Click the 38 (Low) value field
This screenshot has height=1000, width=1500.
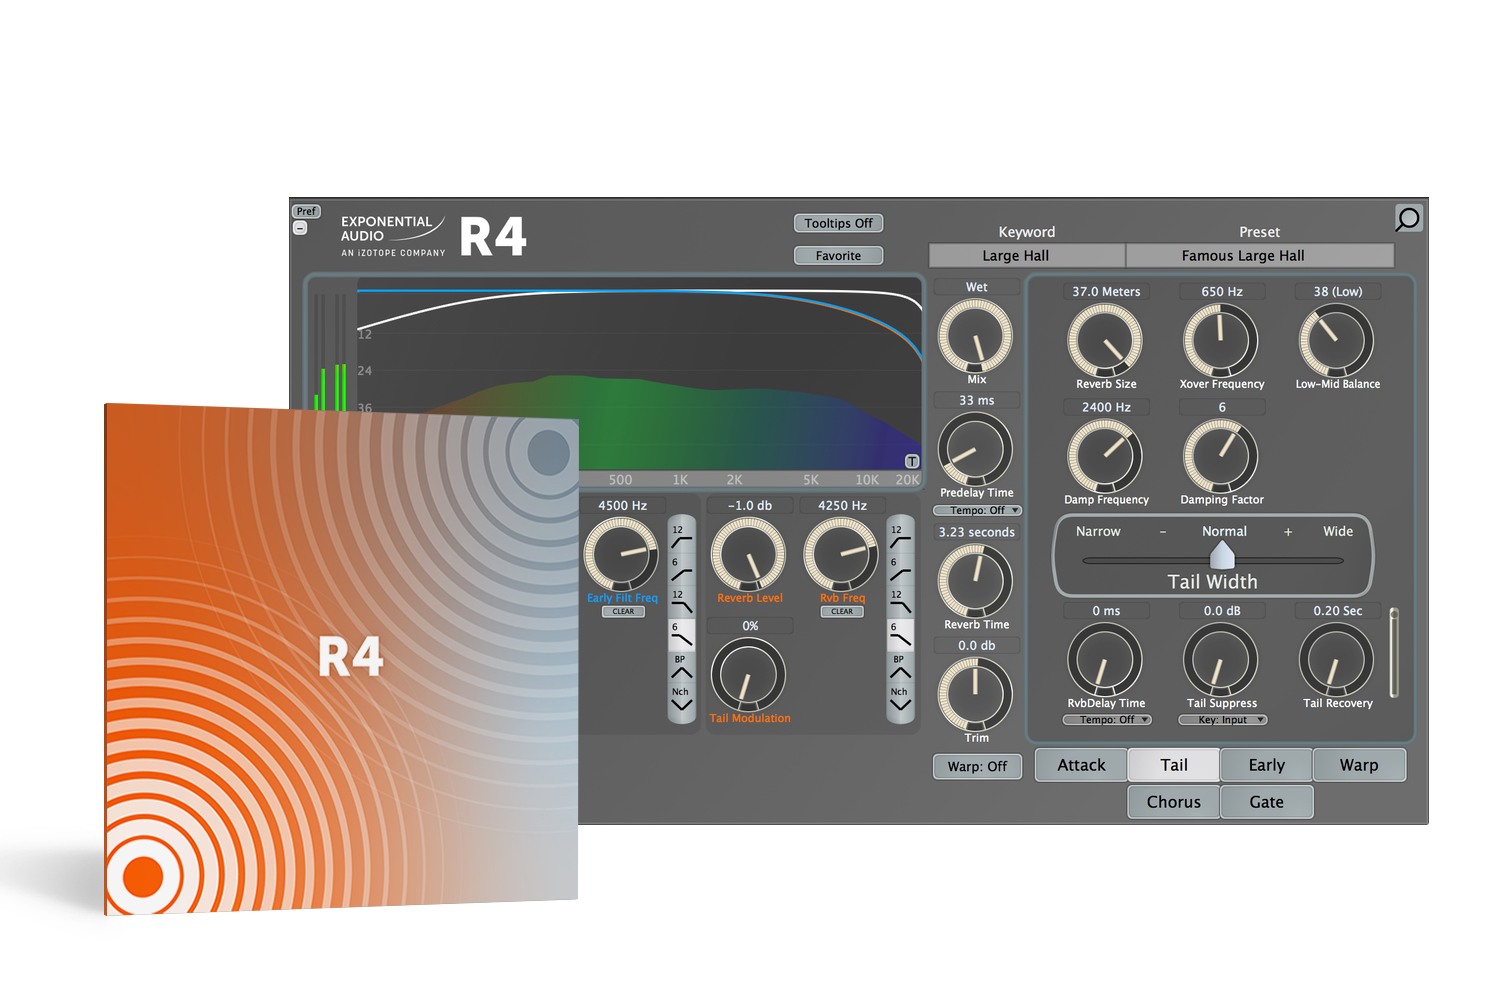(1338, 291)
